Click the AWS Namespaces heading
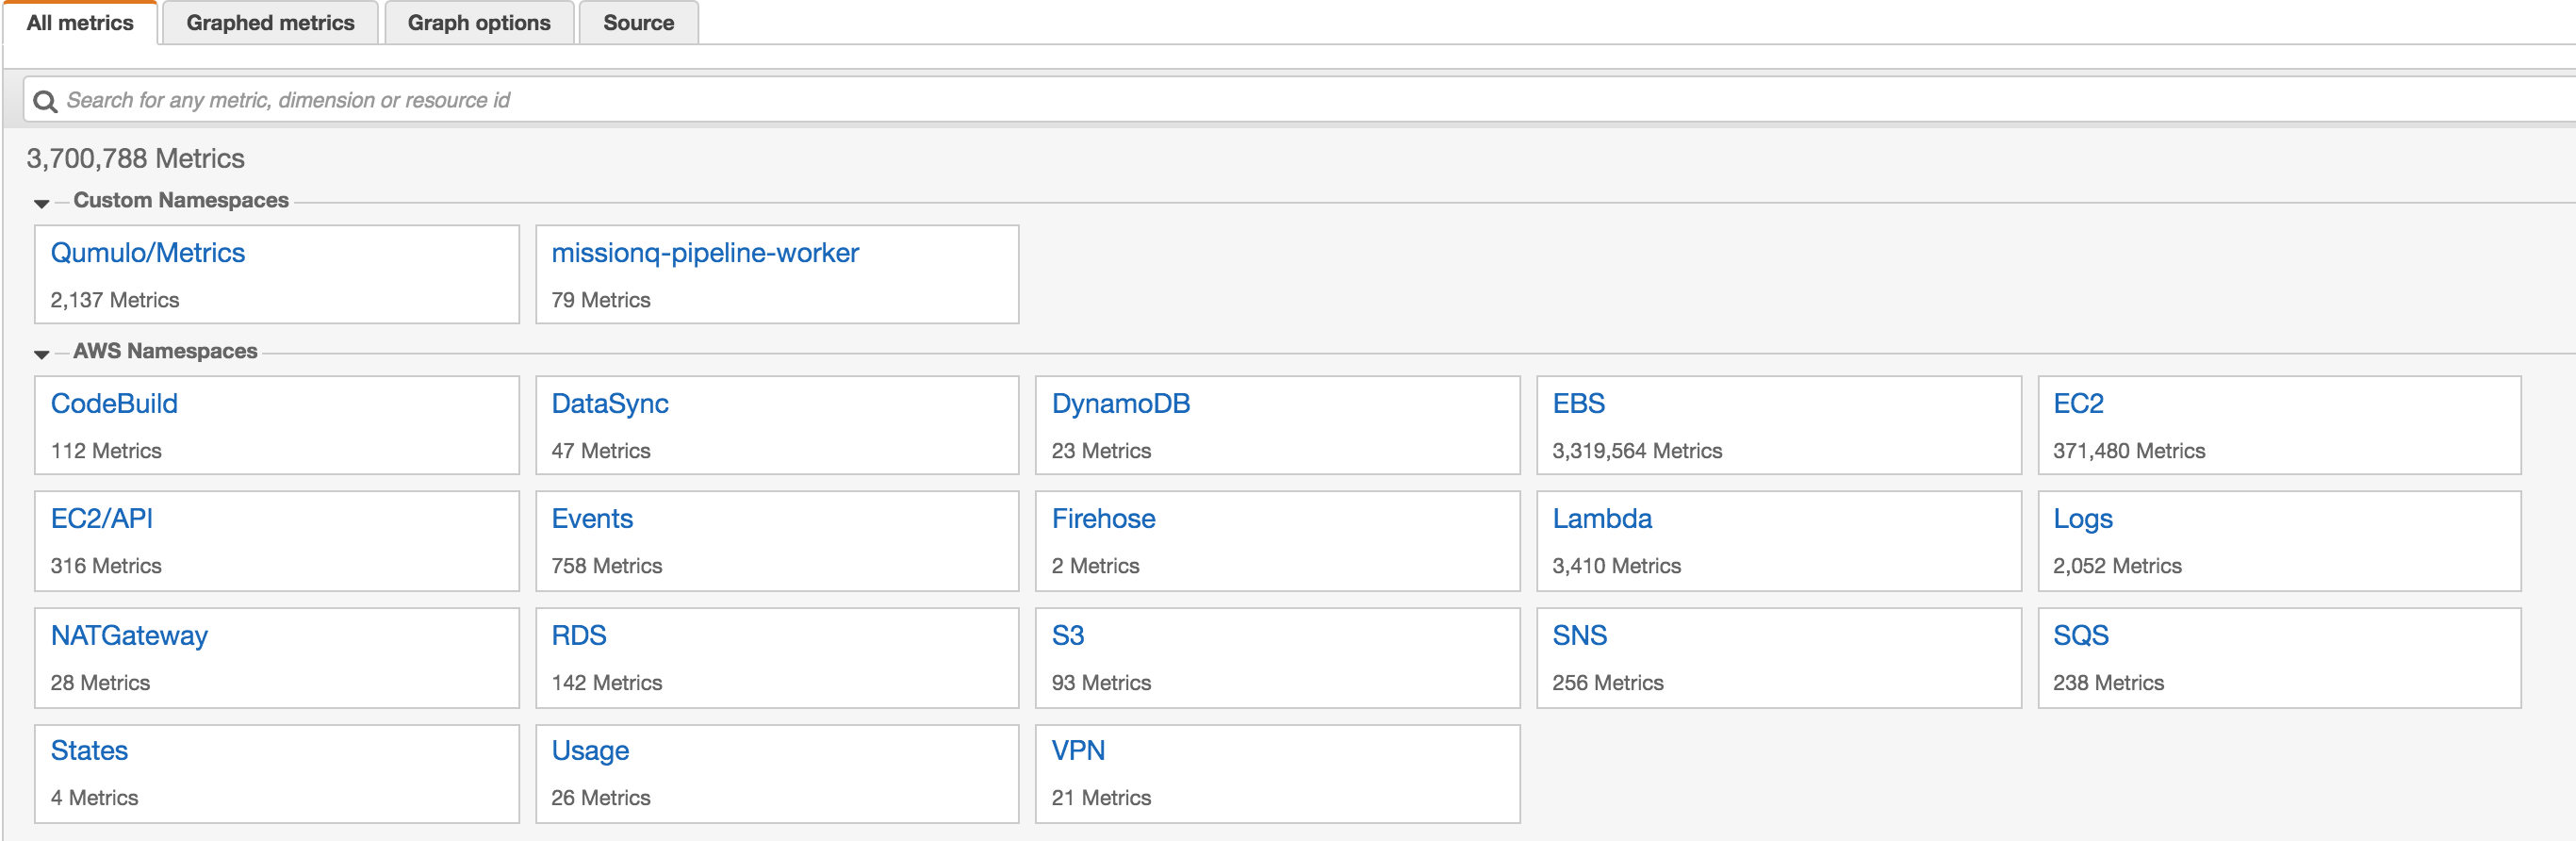The image size is (2576, 841). click(165, 351)
